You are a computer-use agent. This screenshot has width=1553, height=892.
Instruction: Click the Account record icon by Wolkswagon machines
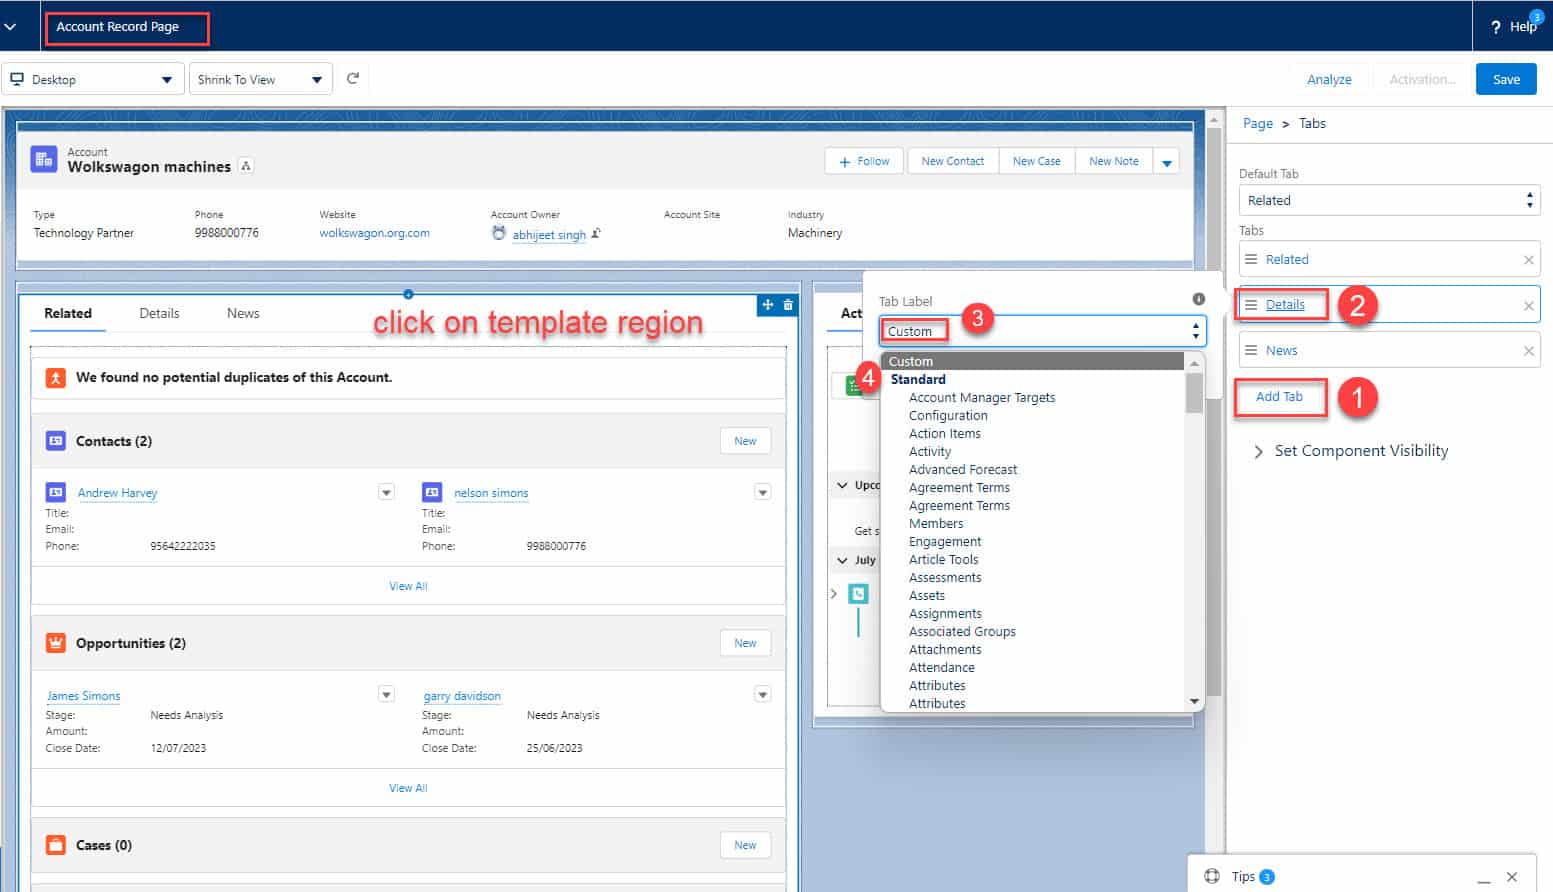(x=43, y=160)
